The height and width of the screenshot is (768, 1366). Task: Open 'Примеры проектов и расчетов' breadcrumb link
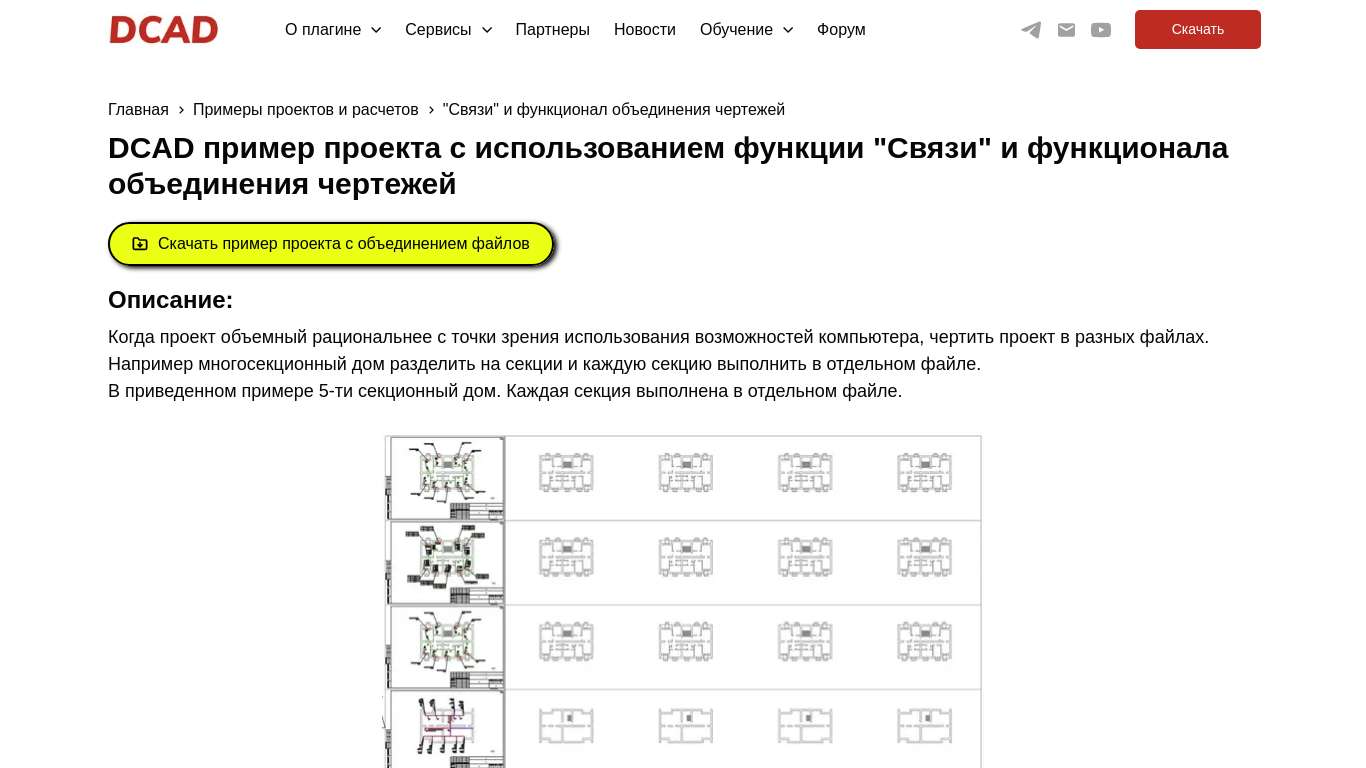click(305, 110)
